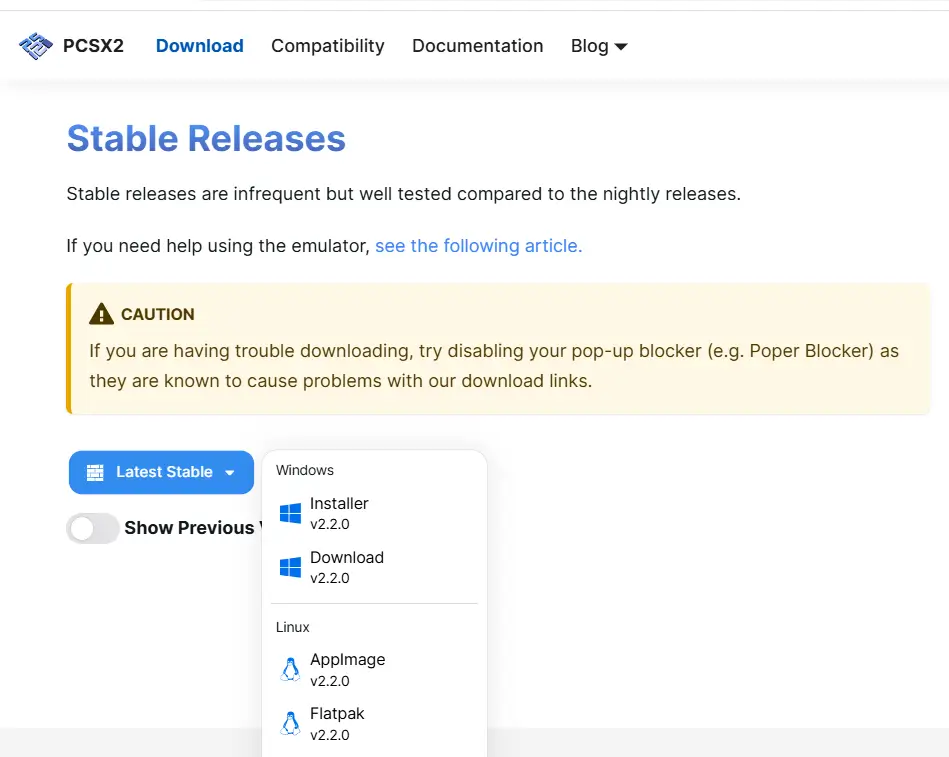
Task: Click the PCSX2 site name
Action: tap(93, 46)
